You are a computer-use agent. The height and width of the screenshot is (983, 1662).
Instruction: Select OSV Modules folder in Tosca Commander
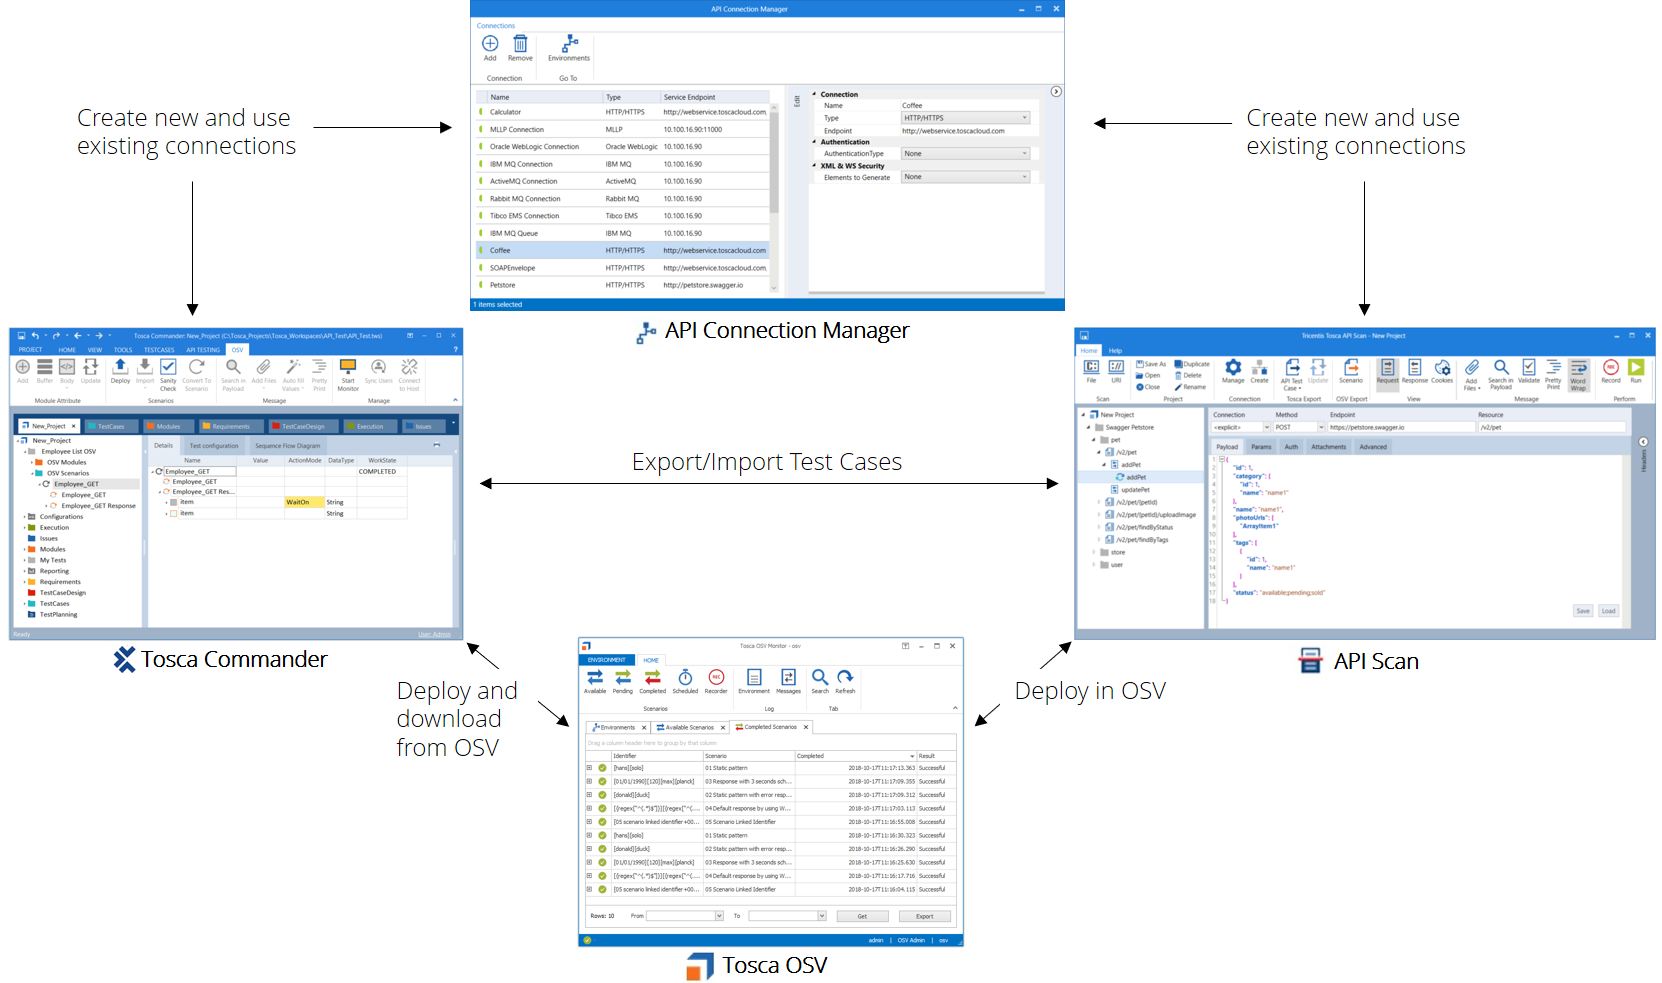click(x=60, y=462)
